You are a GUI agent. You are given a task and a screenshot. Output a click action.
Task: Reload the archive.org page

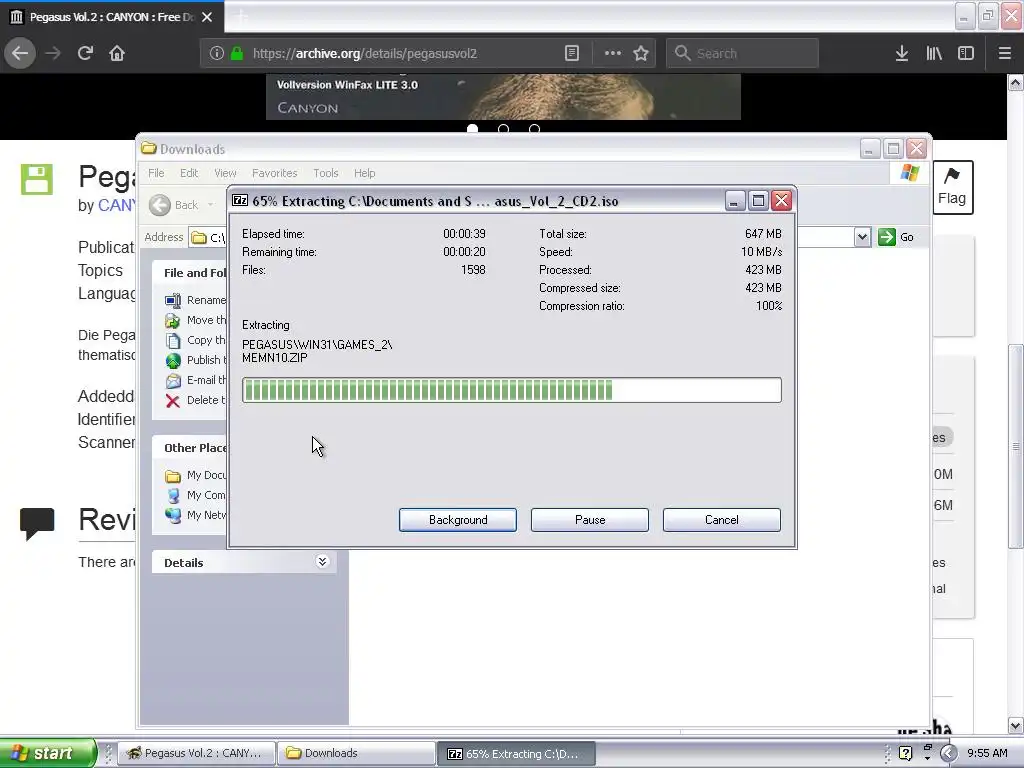pos(85,53)
